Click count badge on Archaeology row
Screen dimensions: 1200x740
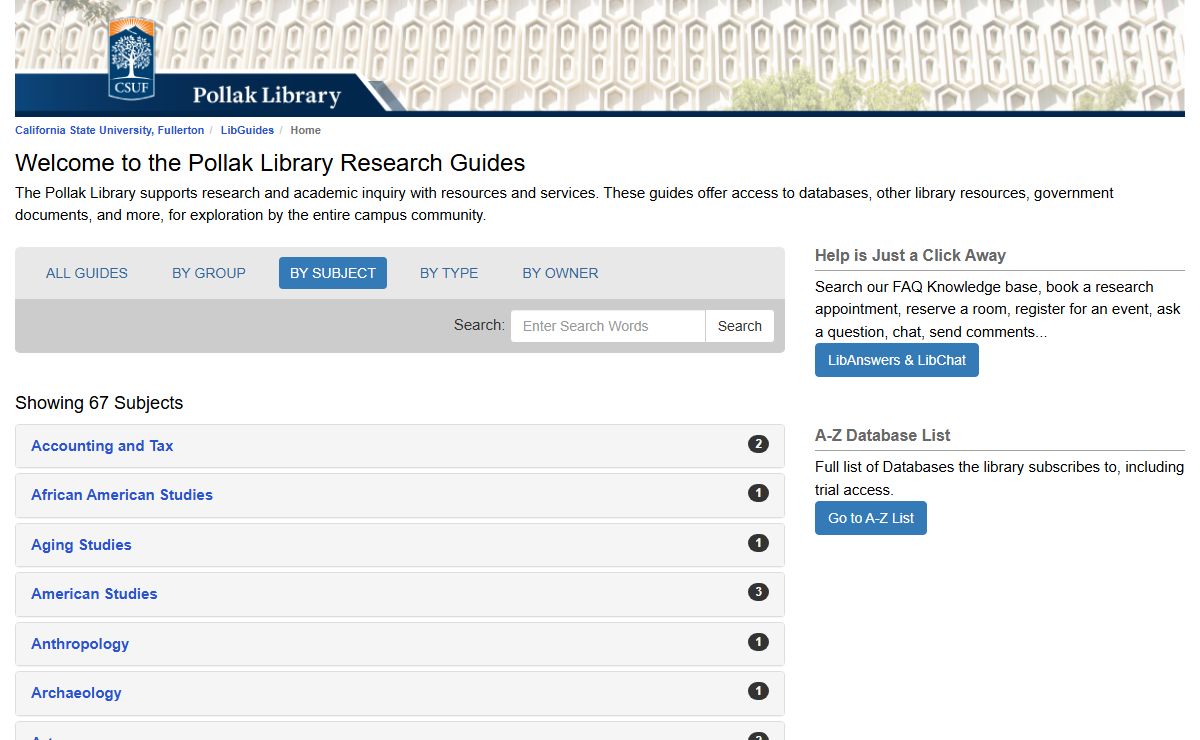click(x=759, y=691)
